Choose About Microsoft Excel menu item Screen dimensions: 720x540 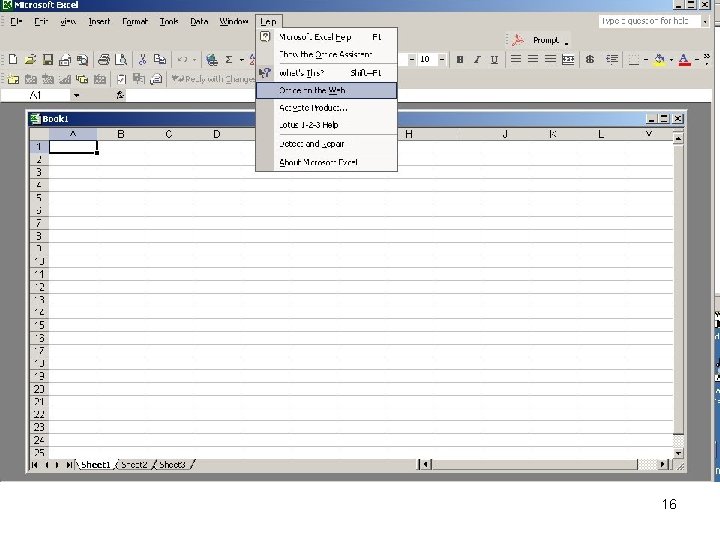326,162
